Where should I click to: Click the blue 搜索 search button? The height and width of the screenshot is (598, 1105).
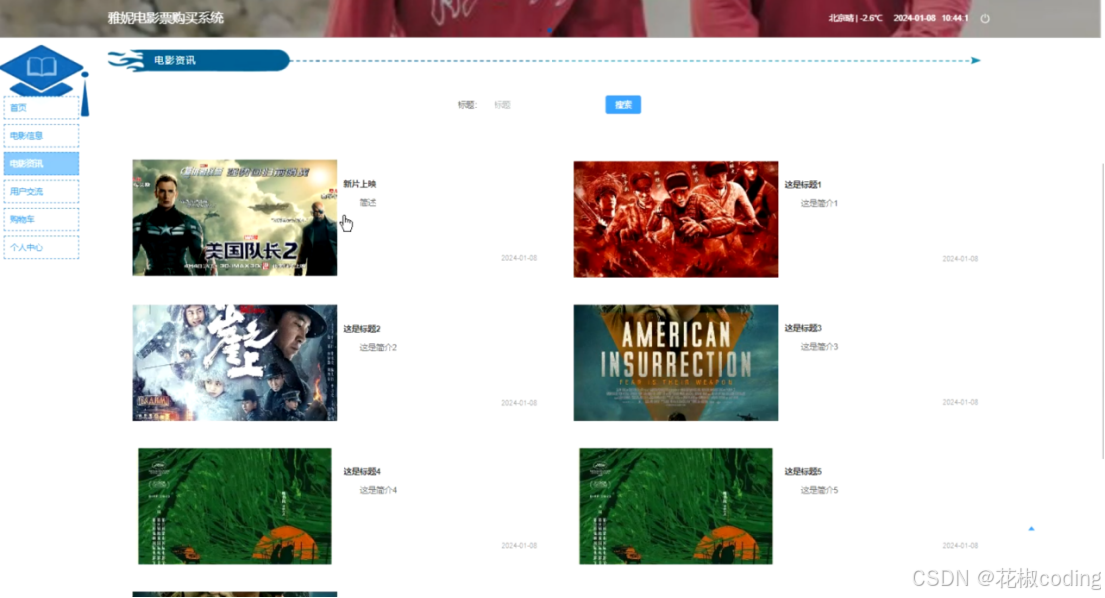623,105
